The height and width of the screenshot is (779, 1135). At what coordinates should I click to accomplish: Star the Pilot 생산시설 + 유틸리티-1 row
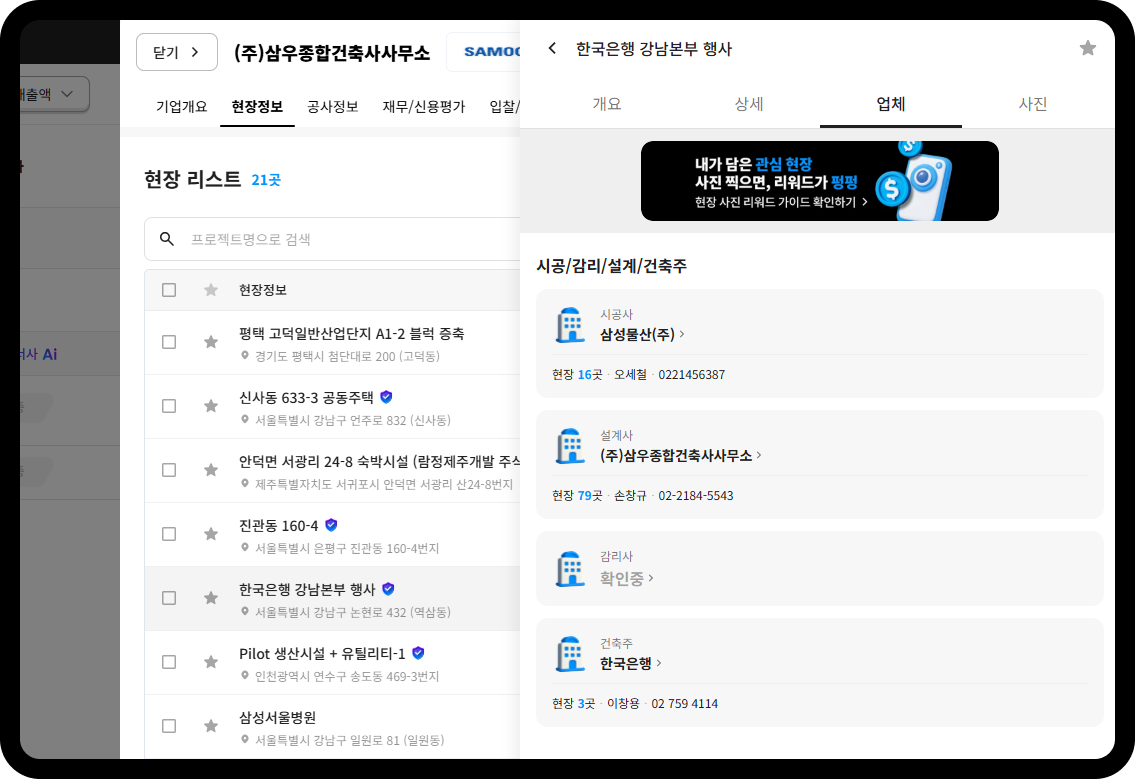click(211, 662)
